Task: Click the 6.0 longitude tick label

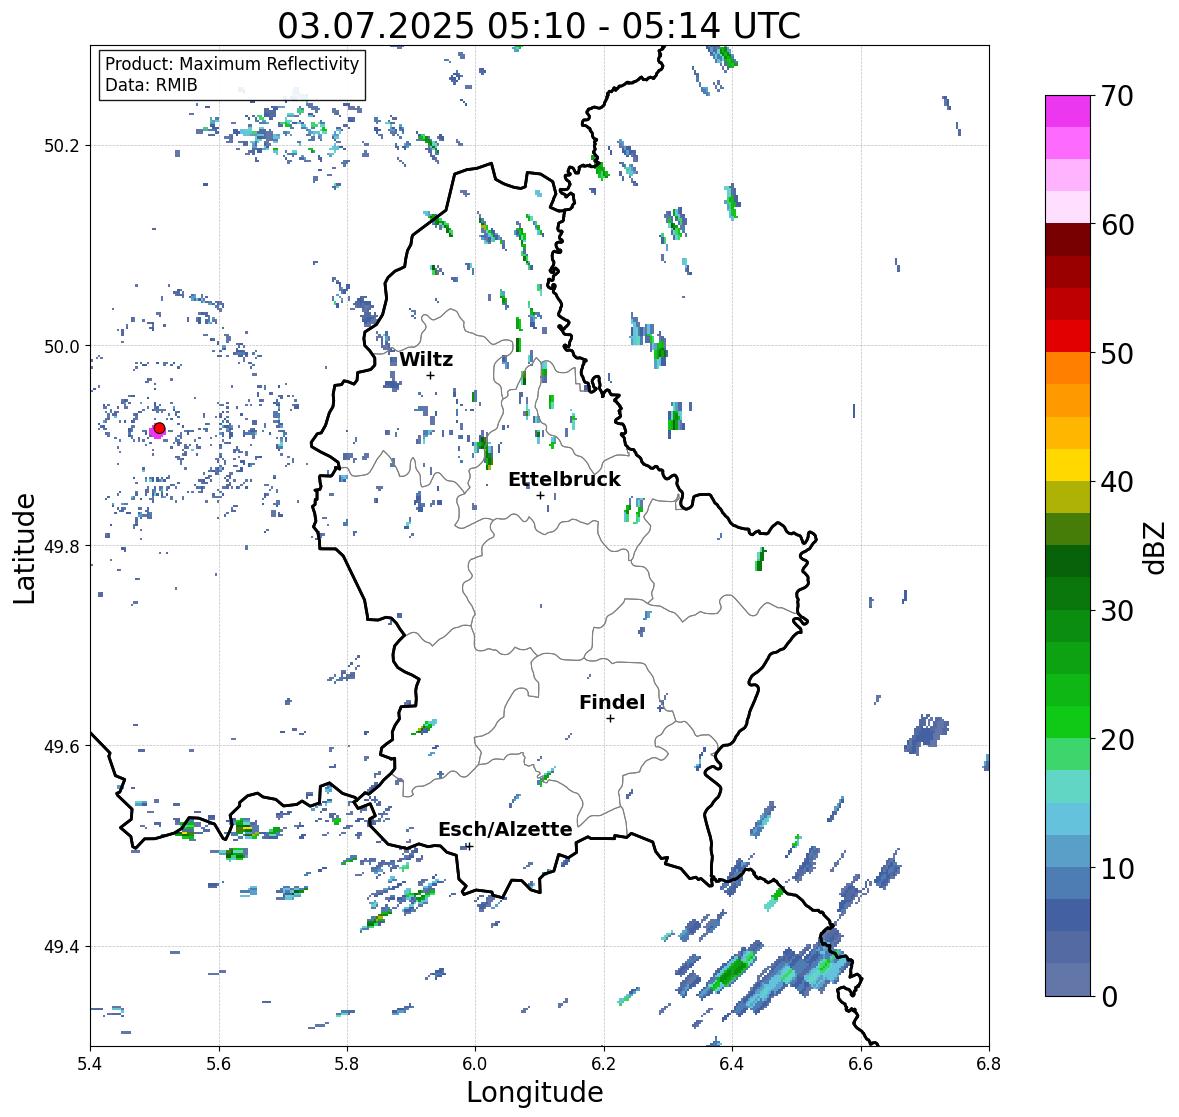Action: [475, 1063]
